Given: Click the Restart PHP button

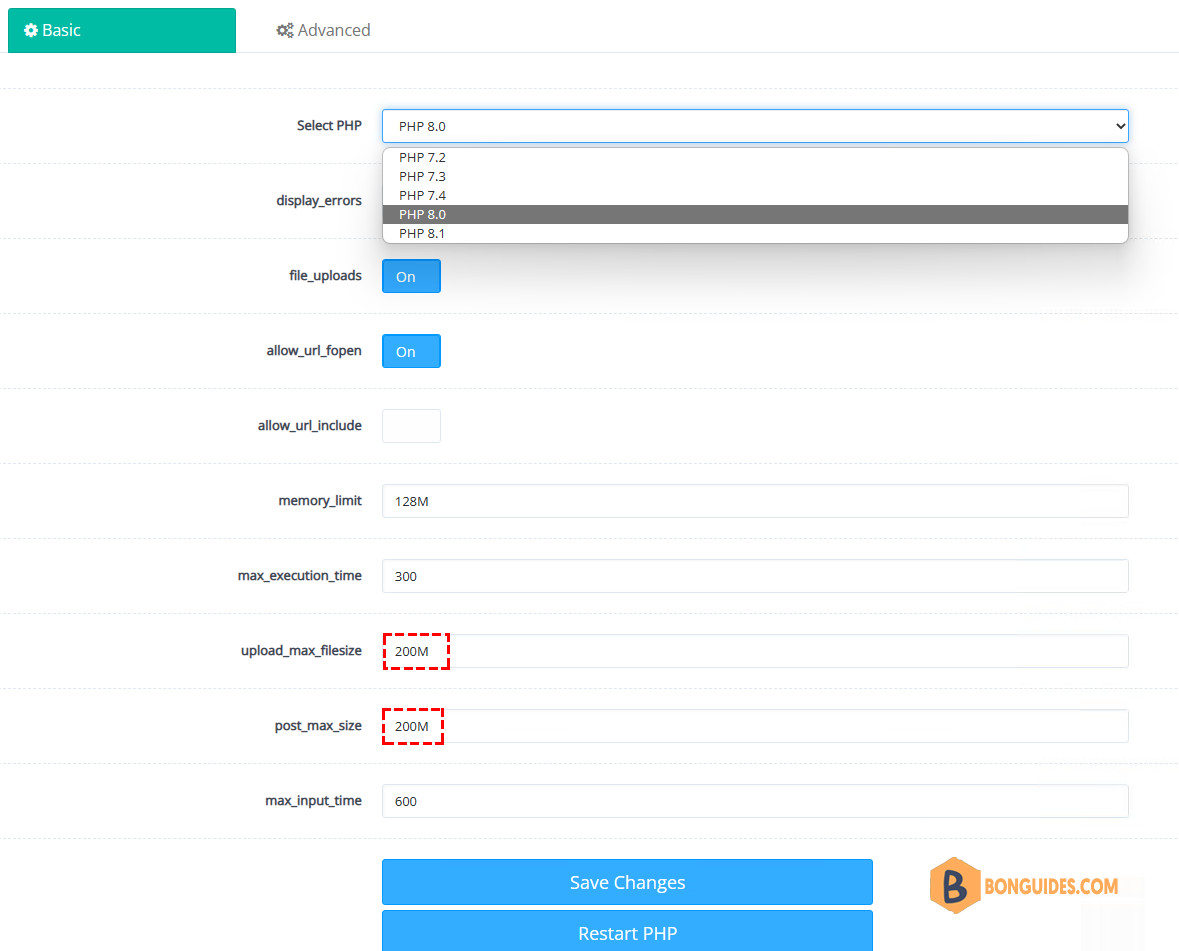Looking at the screenshot, I should coord(627,932).
